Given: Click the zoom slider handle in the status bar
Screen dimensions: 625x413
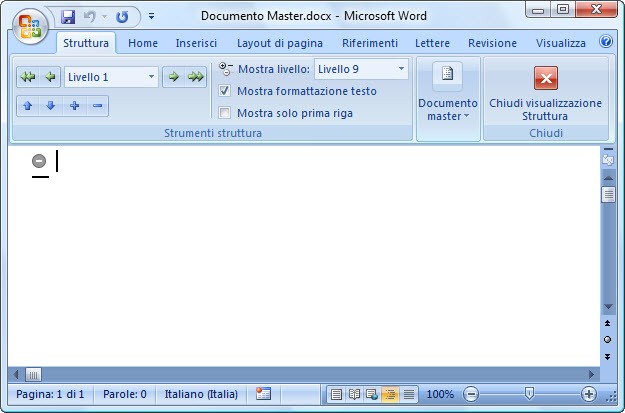Looking at the screenshot, I should [x=529, y=394].
